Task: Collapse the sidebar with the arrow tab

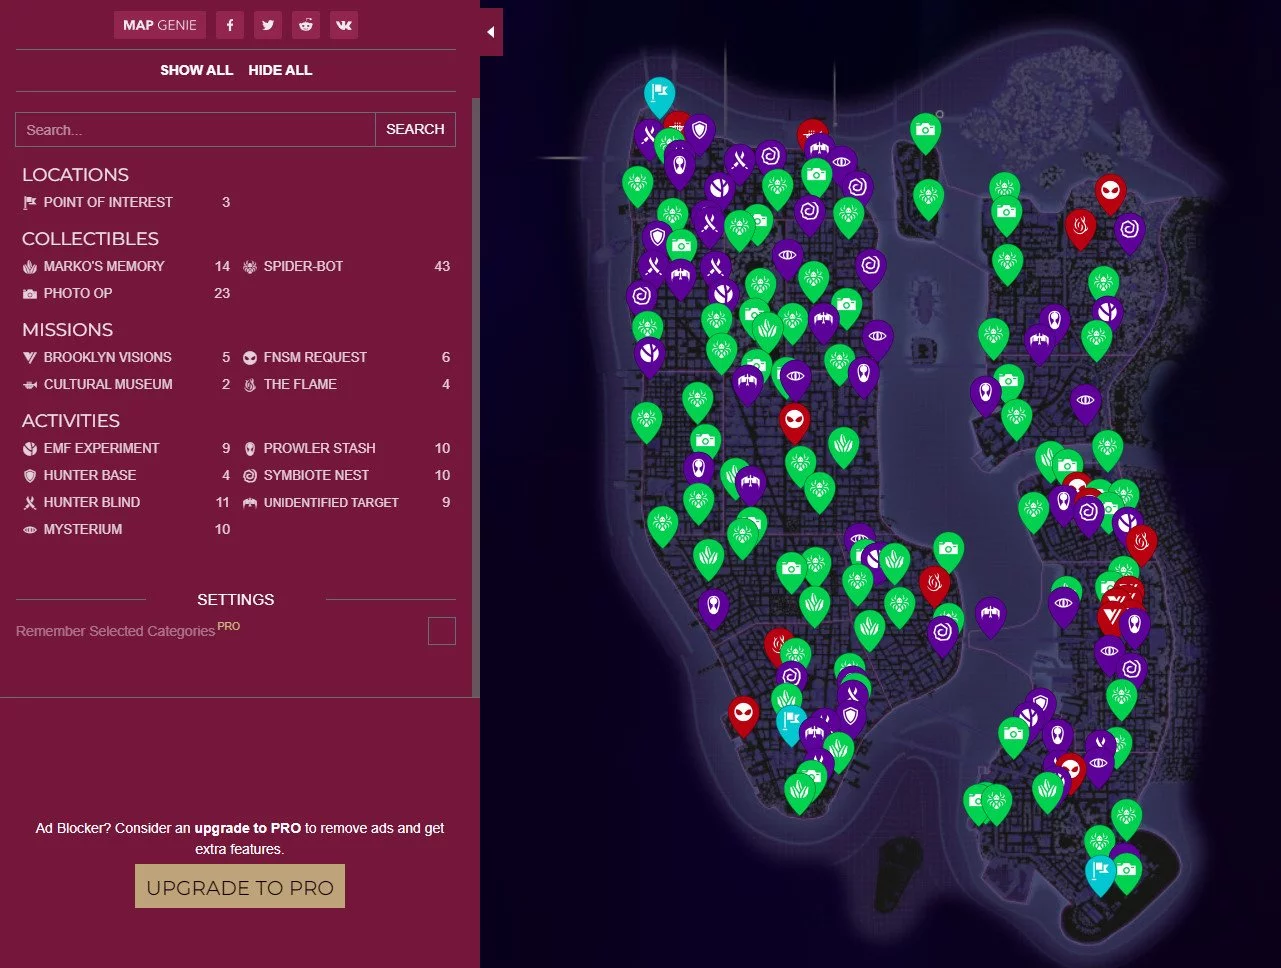Action: pyautogui.click(x=491, y=32)
